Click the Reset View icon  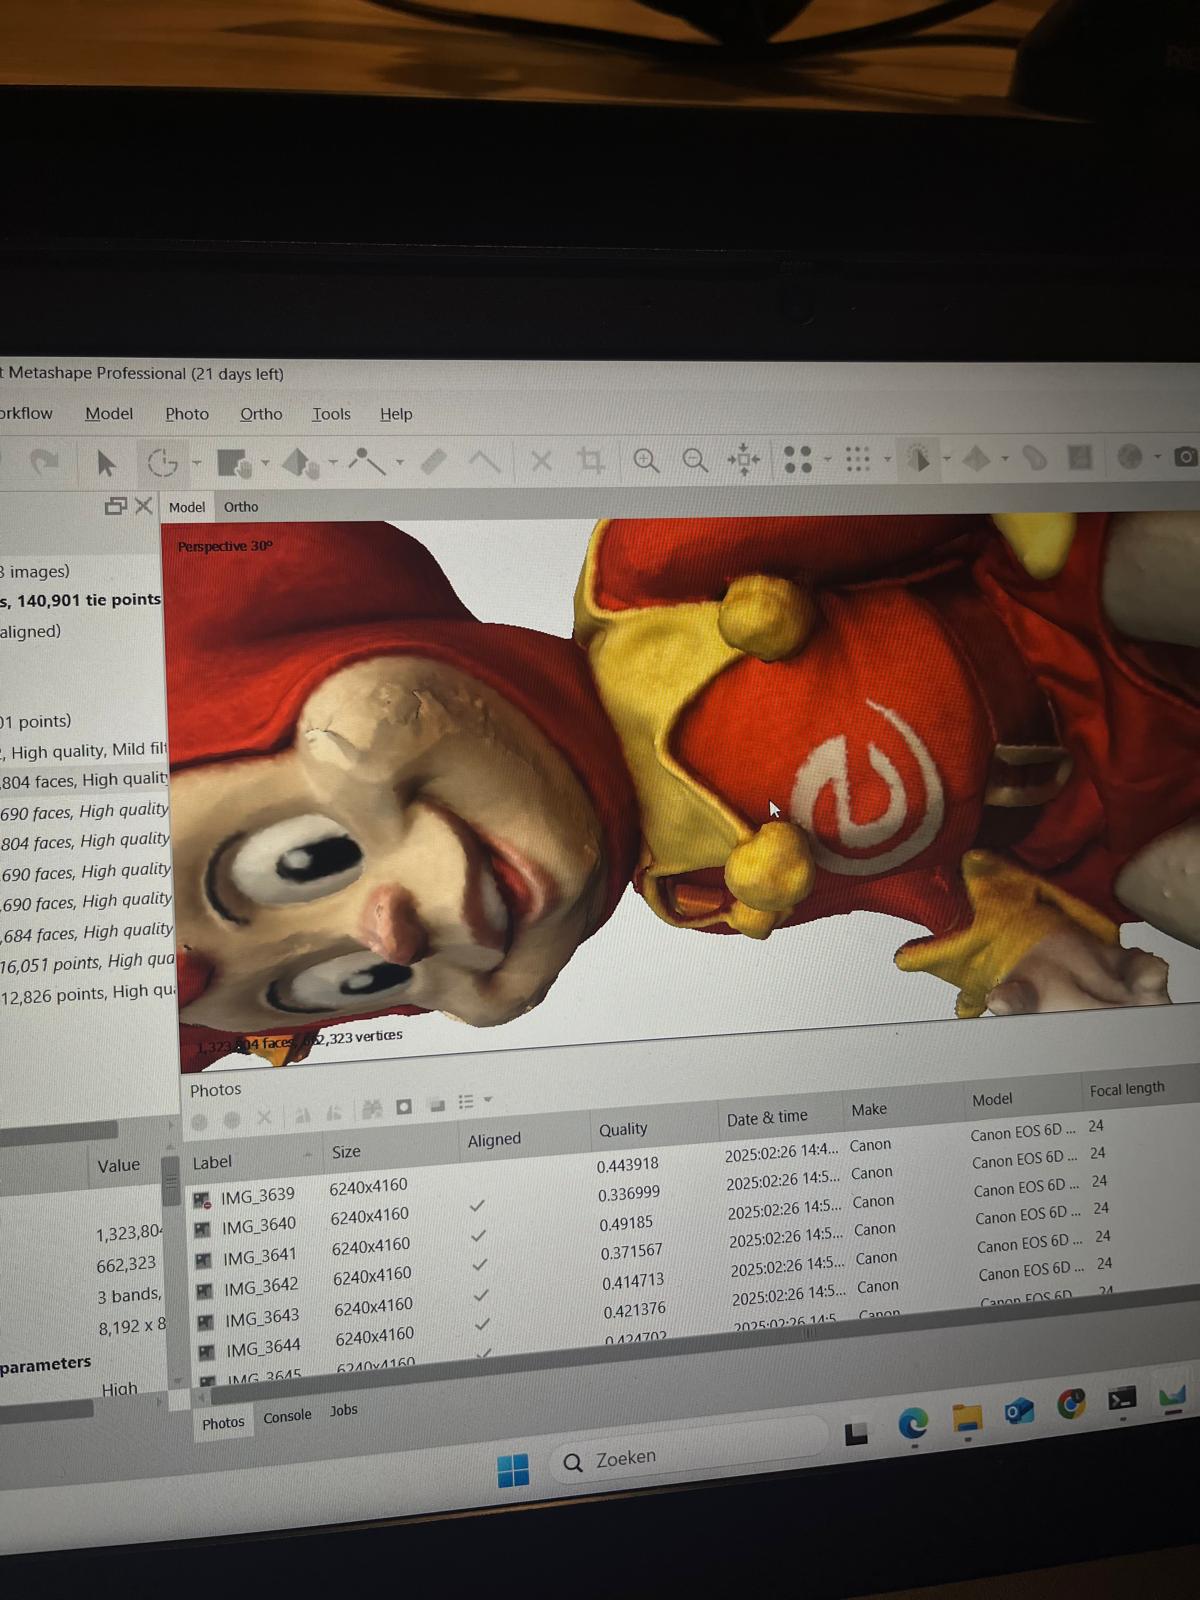pos(744,460)
